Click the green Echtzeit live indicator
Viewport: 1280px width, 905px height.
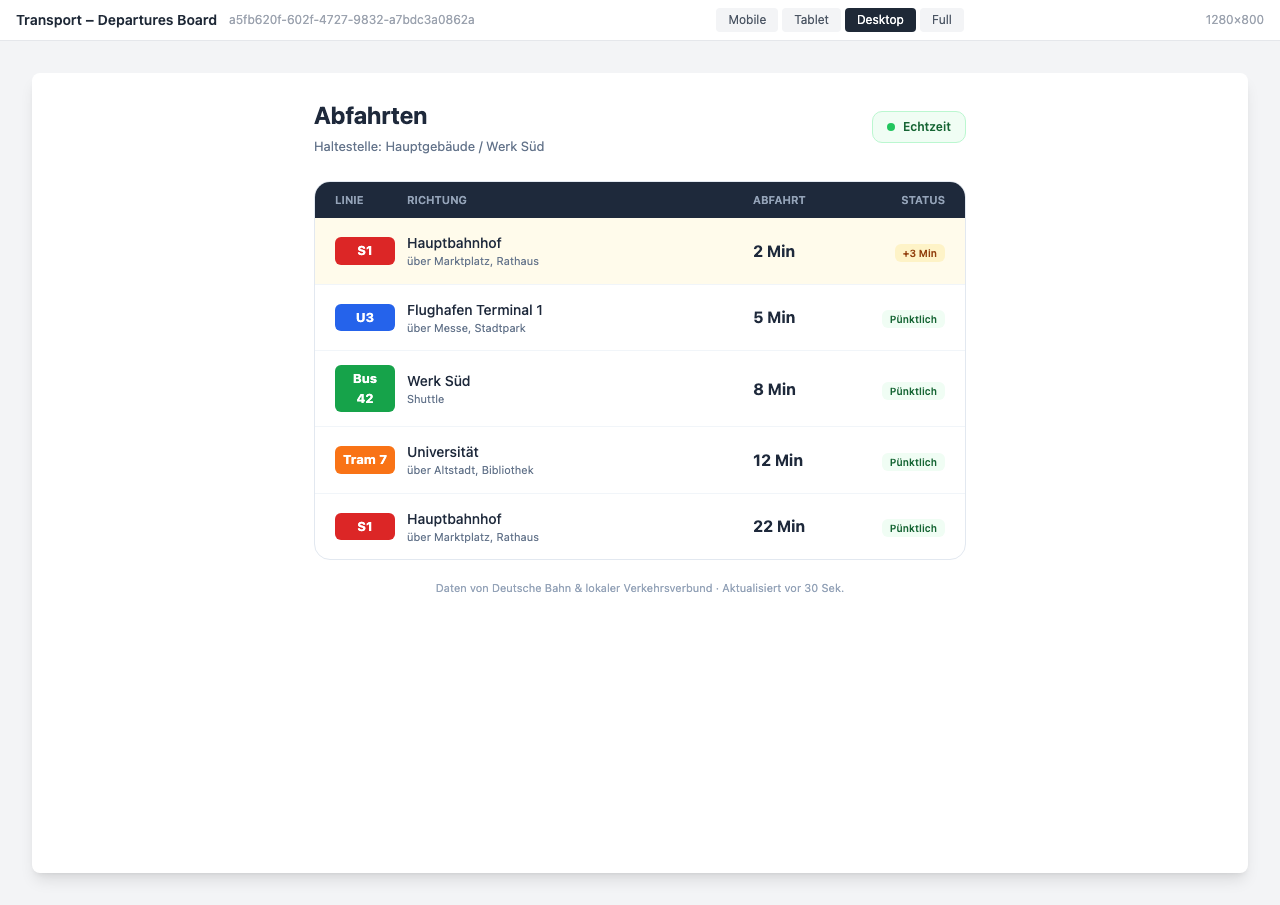coord(918,127)
